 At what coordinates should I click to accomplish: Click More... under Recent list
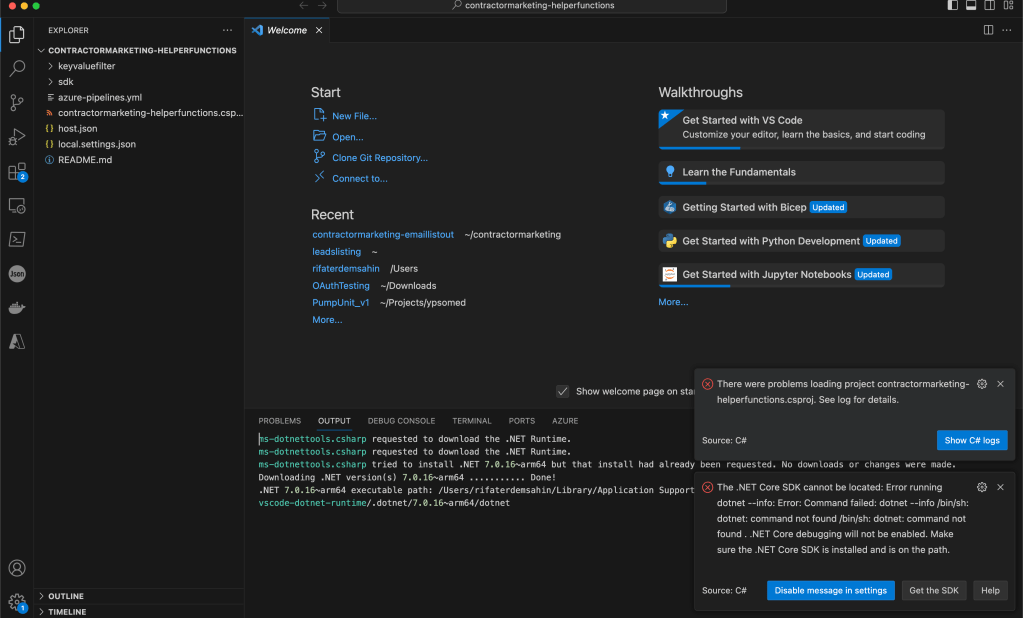[x=327, y=320]
